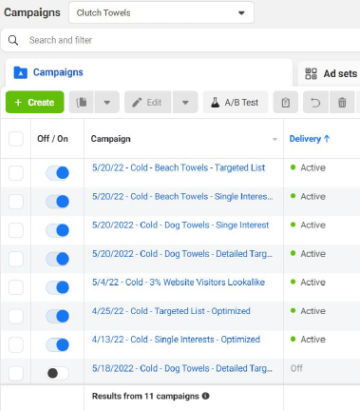This screenshot has width=360, height=411.
Task: Open 5/20/2022 Cold Dog Towels Singe Interest campaign
Action: click(x=180, y=225)
